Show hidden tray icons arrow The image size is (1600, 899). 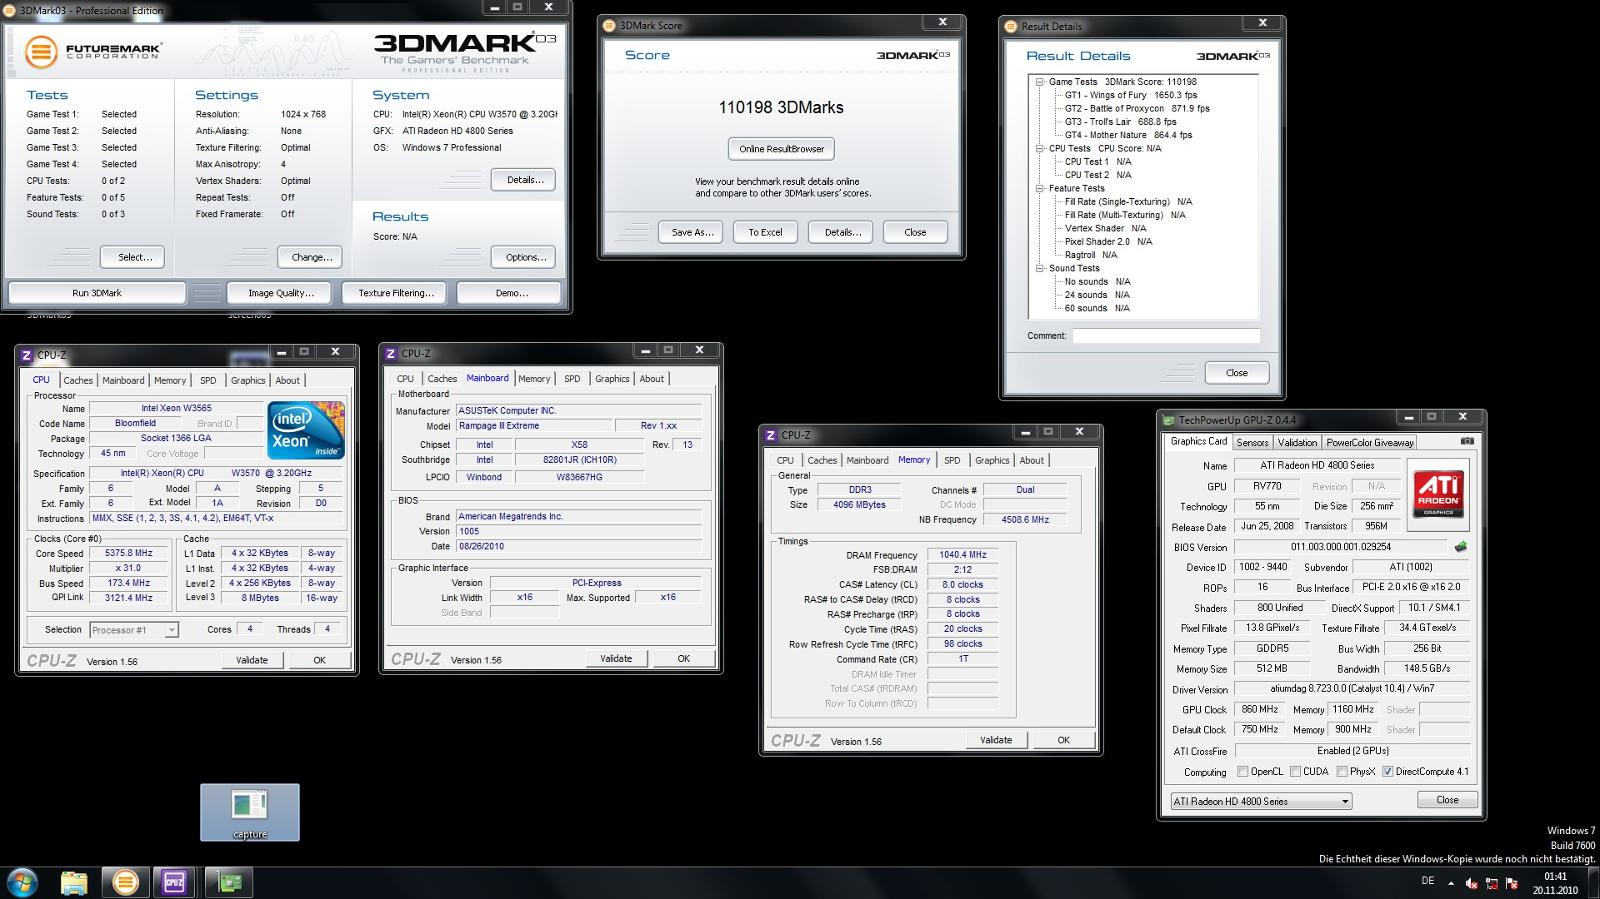coord(1450,883)
